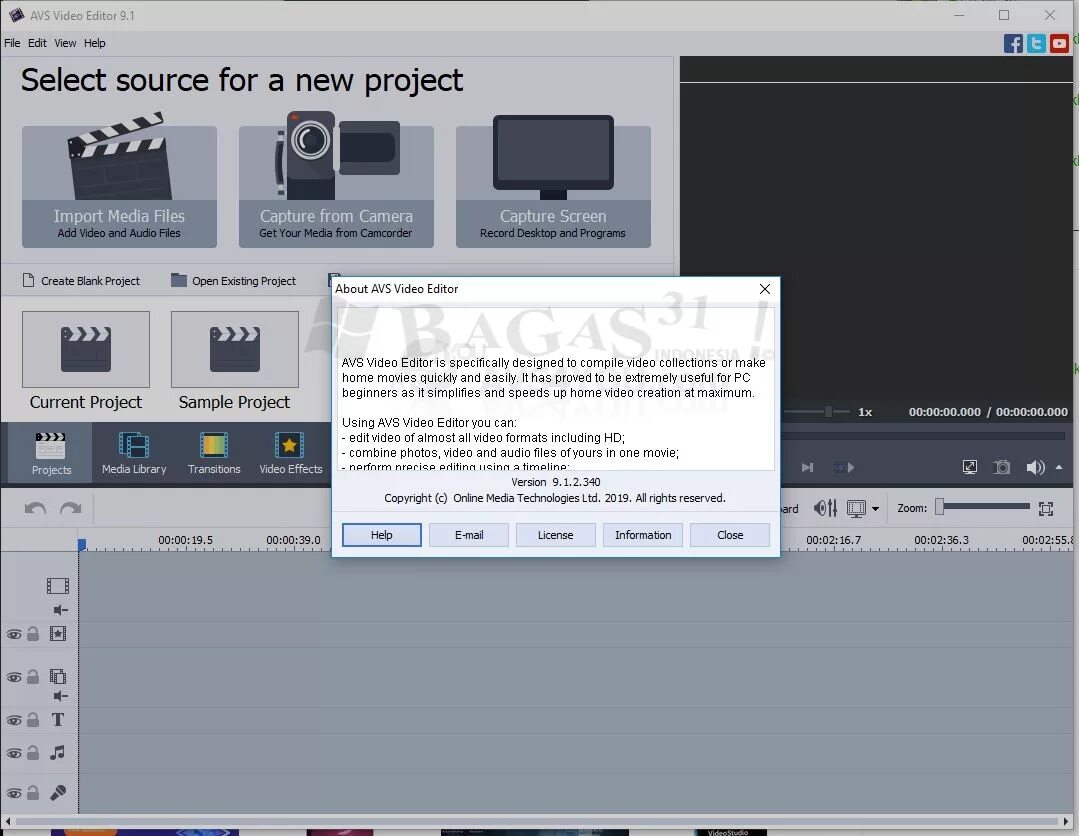
Task: Create a blank project
Action: [81, 281]
